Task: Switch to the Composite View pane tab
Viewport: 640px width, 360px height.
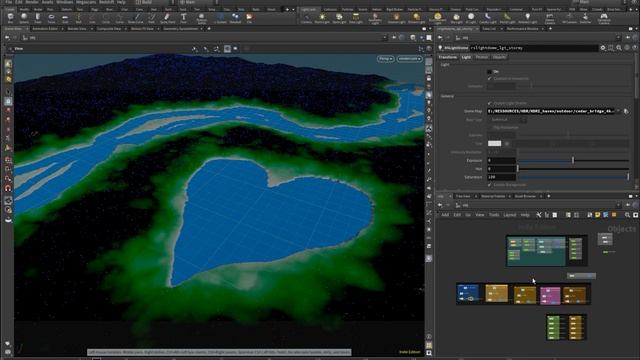Action: coord(109,29)
